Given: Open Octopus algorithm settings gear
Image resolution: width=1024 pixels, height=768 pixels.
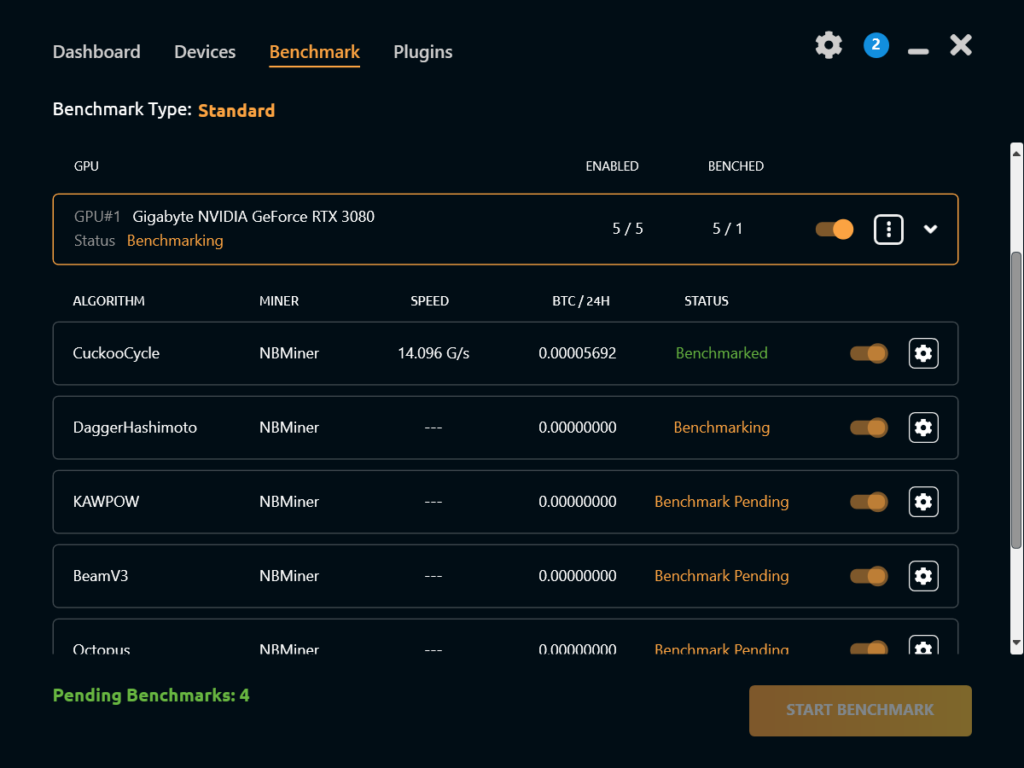Looking at the screenshot, I should pos(923,646).
